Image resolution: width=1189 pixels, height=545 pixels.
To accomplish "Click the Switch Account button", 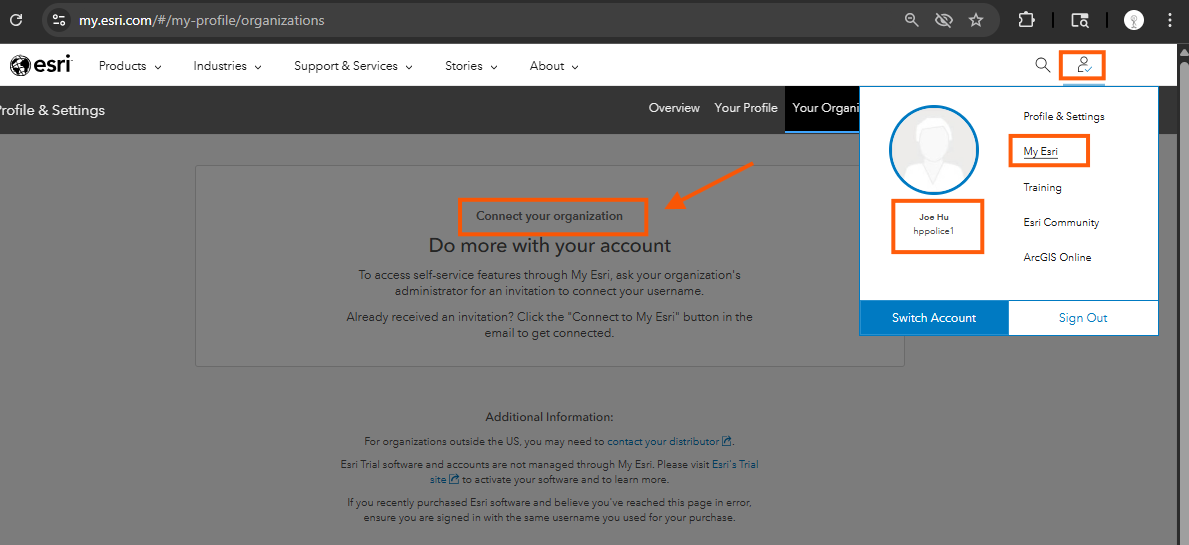I will 934,318.
